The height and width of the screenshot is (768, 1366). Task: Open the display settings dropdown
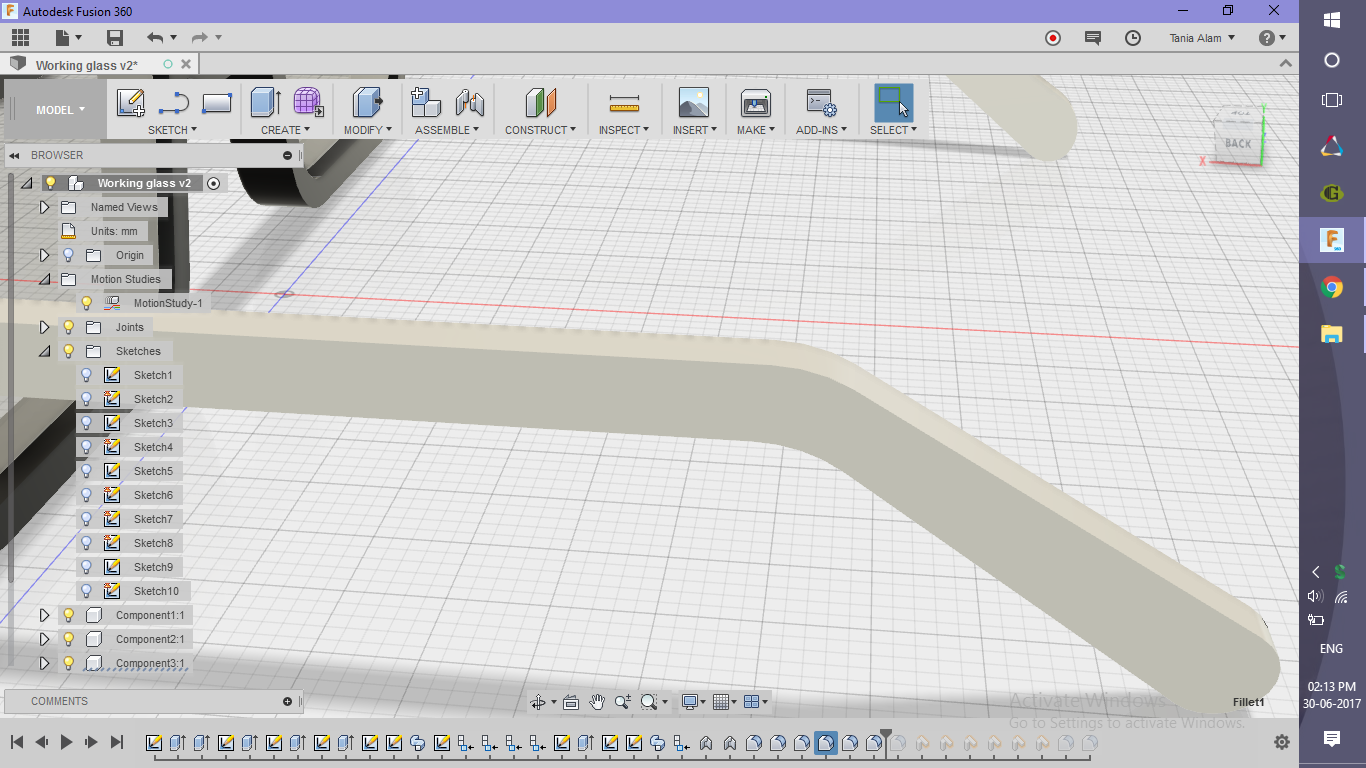point(695,702)
